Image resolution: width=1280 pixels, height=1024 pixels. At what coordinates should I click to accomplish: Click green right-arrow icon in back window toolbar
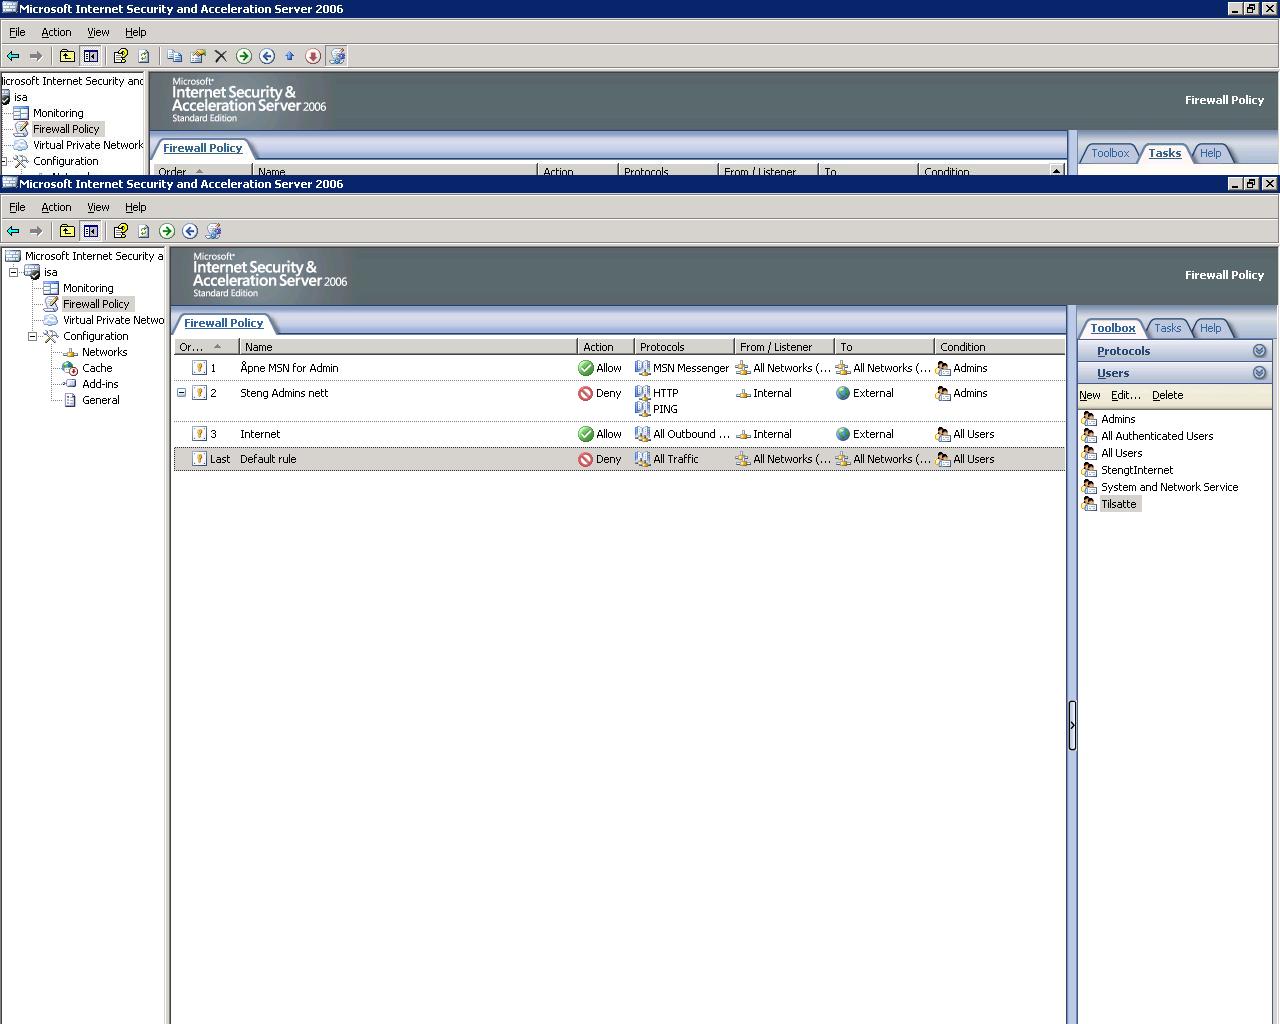244,56
